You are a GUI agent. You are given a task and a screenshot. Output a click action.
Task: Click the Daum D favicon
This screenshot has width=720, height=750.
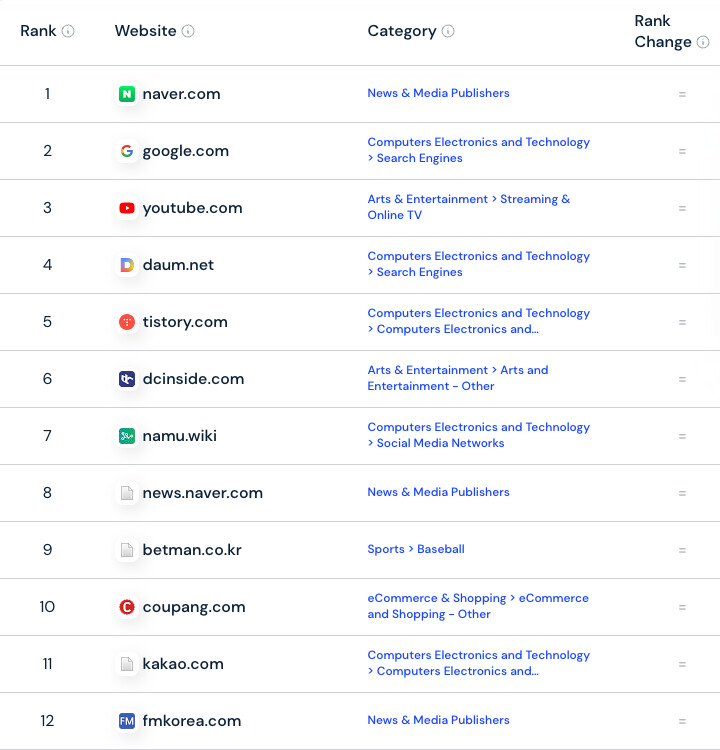(127, 265)
